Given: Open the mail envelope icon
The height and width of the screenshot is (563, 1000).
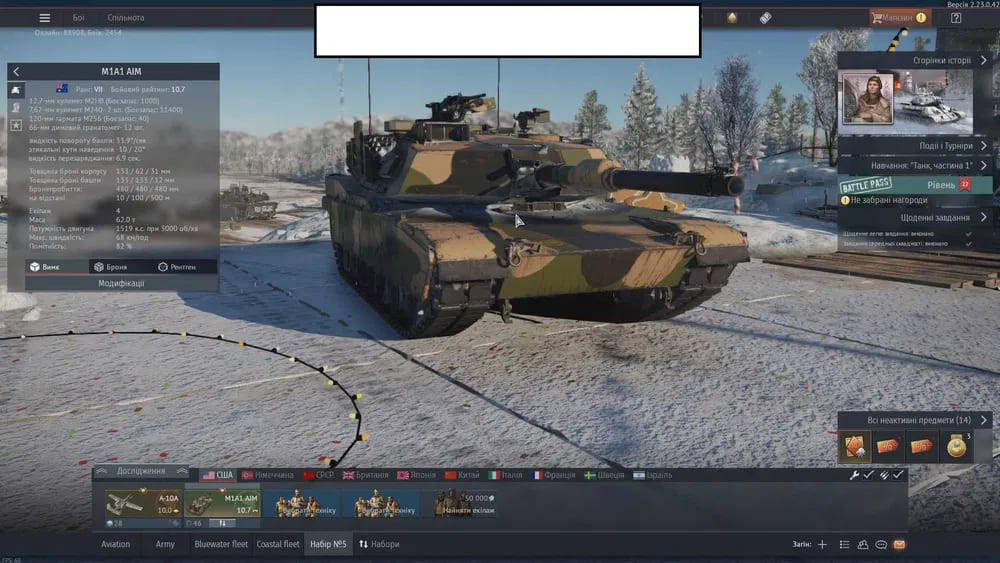Looking at the screenshot, I should pyautogui.click(x=899, y=545).
